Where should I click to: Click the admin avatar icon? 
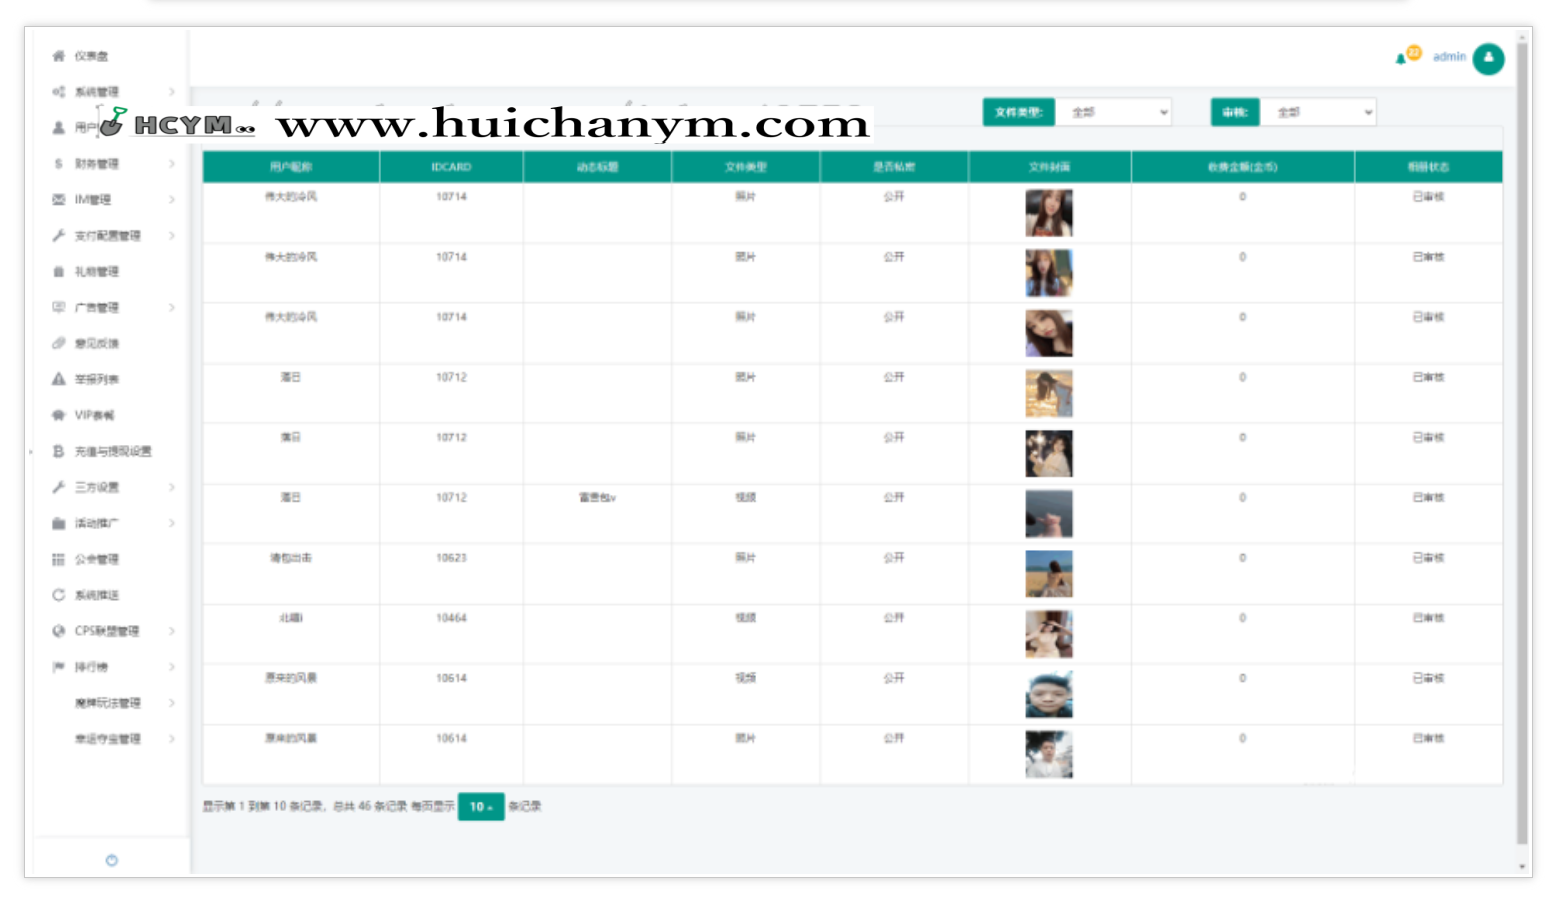(x=1488, y=58)
